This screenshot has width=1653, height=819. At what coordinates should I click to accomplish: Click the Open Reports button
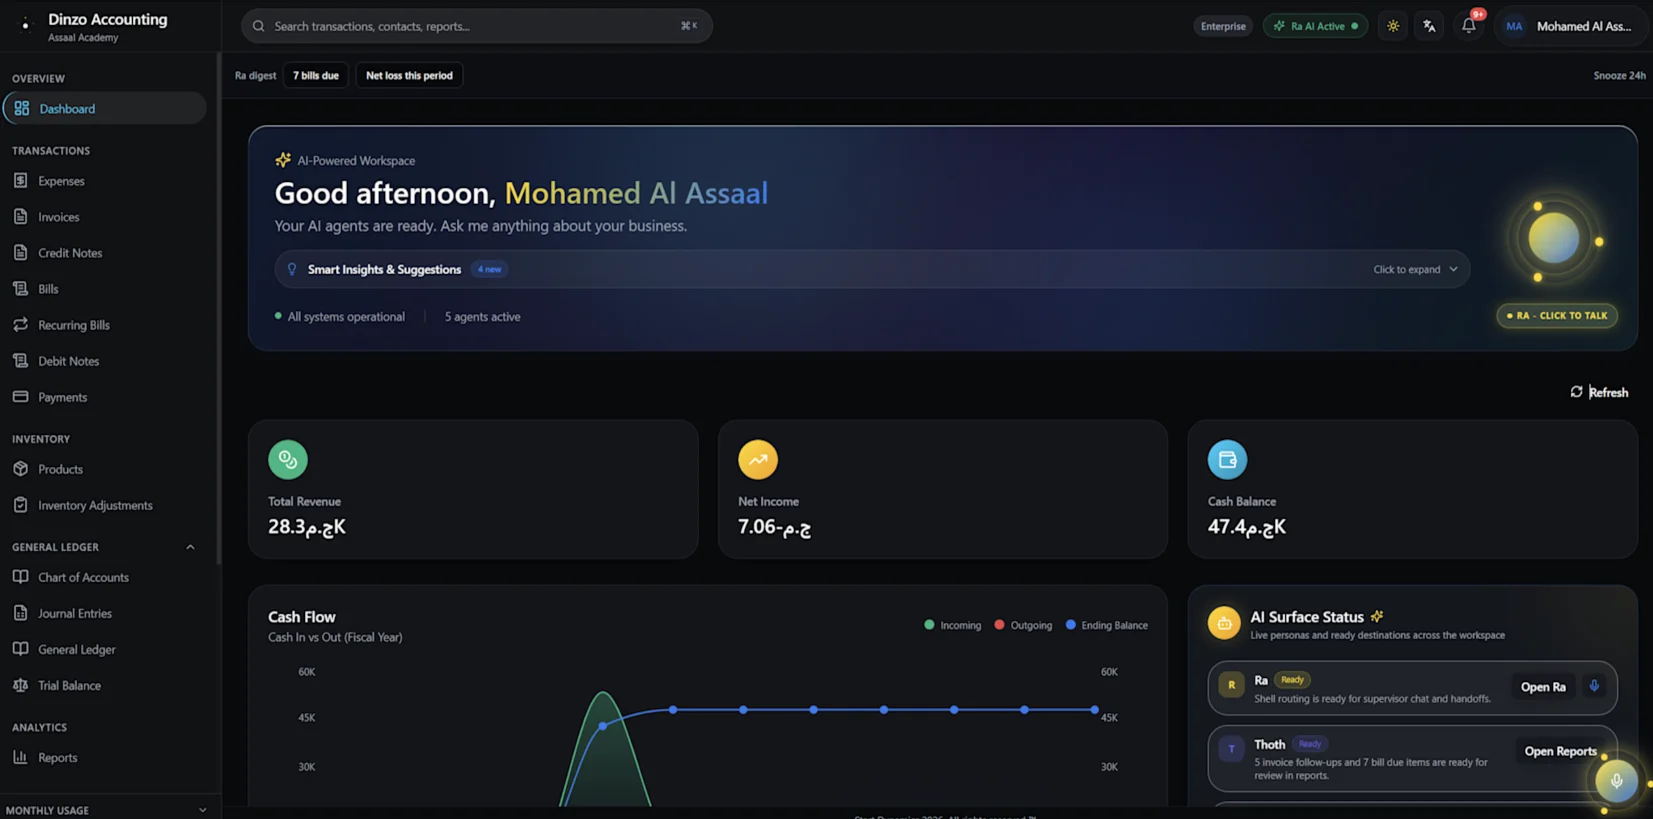click(1560, 751)
